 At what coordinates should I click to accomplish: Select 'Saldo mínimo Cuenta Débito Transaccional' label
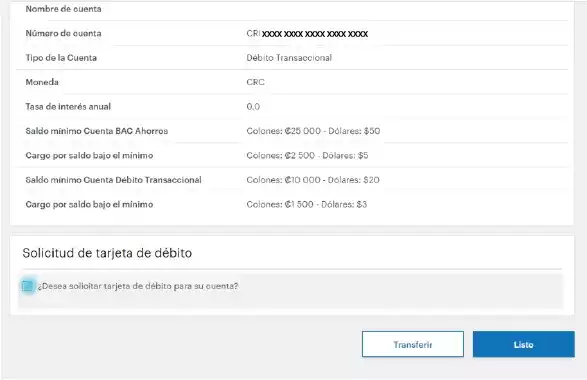pos(113,180)
